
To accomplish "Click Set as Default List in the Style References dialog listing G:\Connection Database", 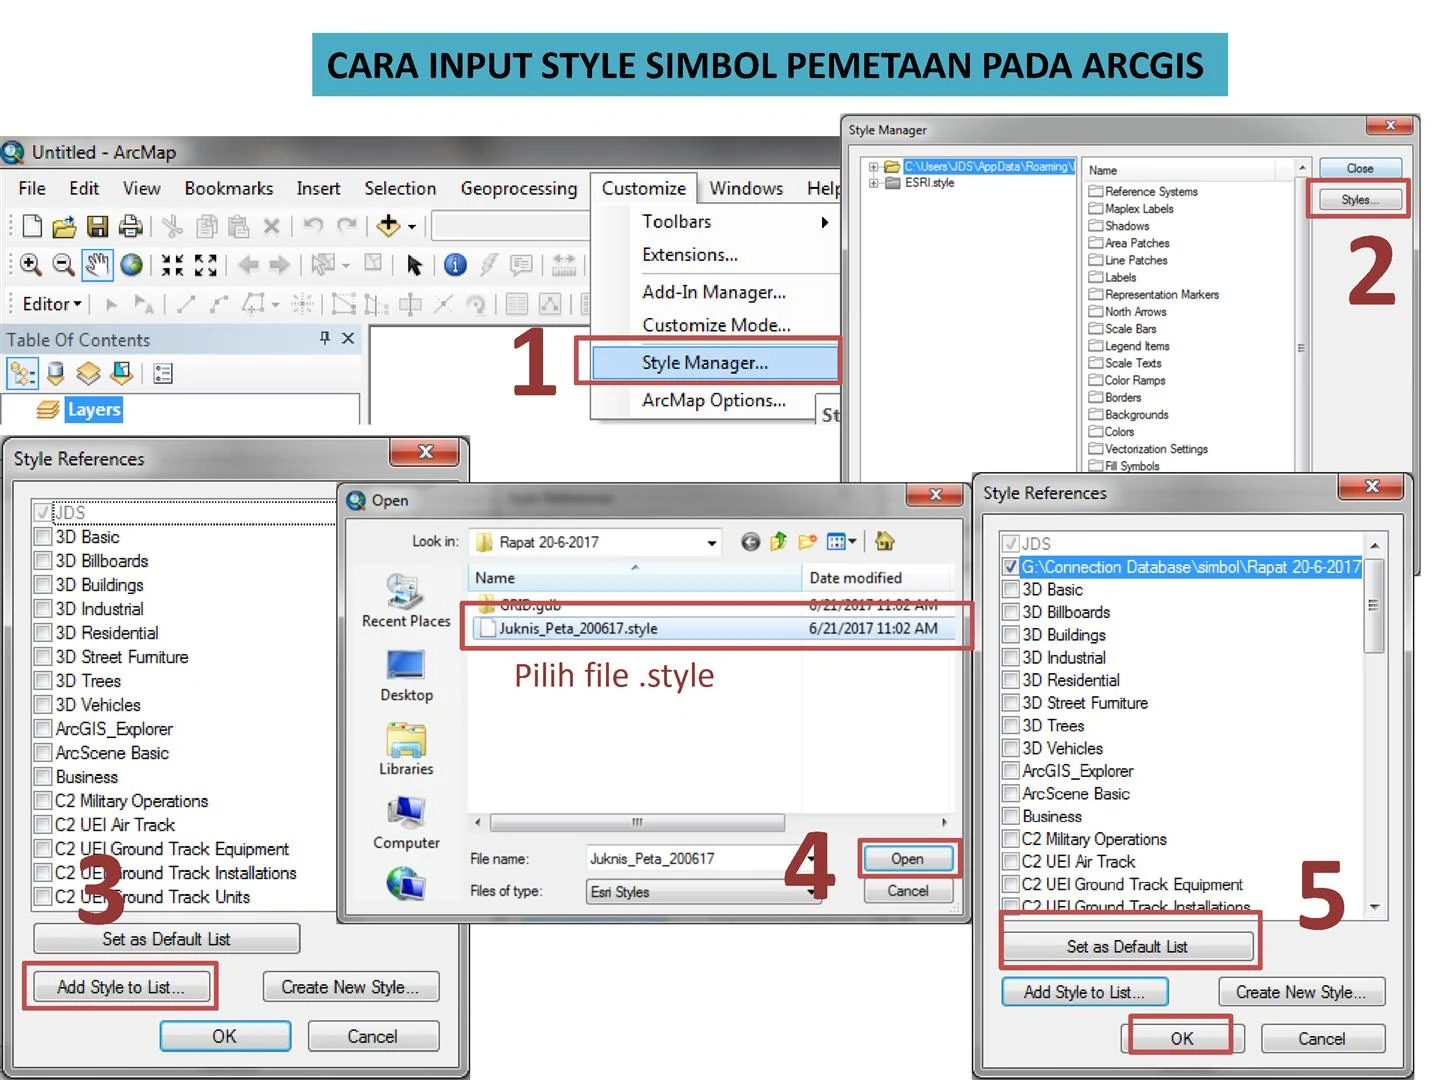I will click(x=1127, y=947).
